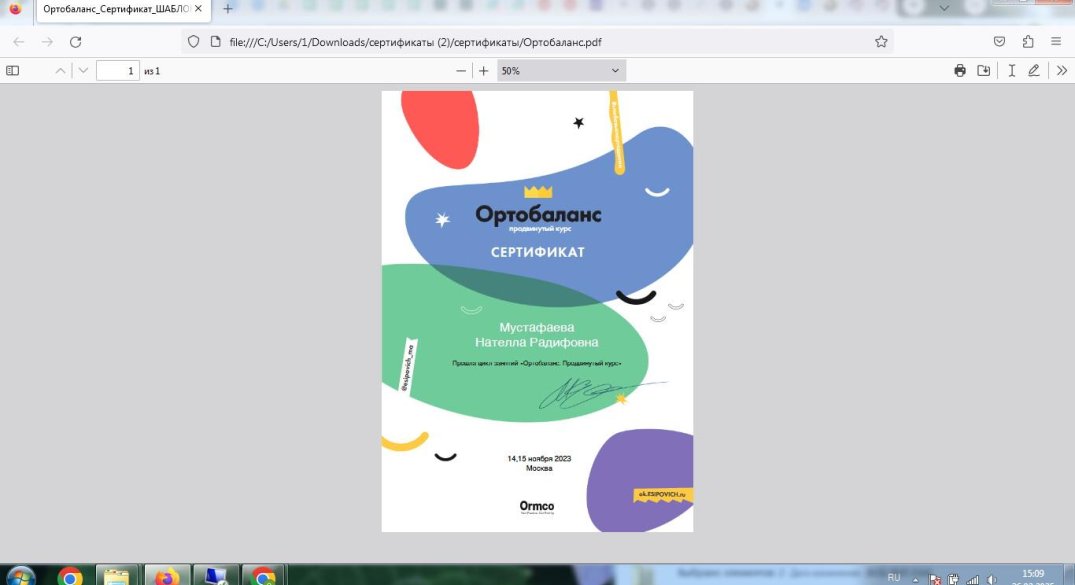1075x585 pixels.
Task: Open the Extensions puzzle icon
Action: (x=1028, y=42)
